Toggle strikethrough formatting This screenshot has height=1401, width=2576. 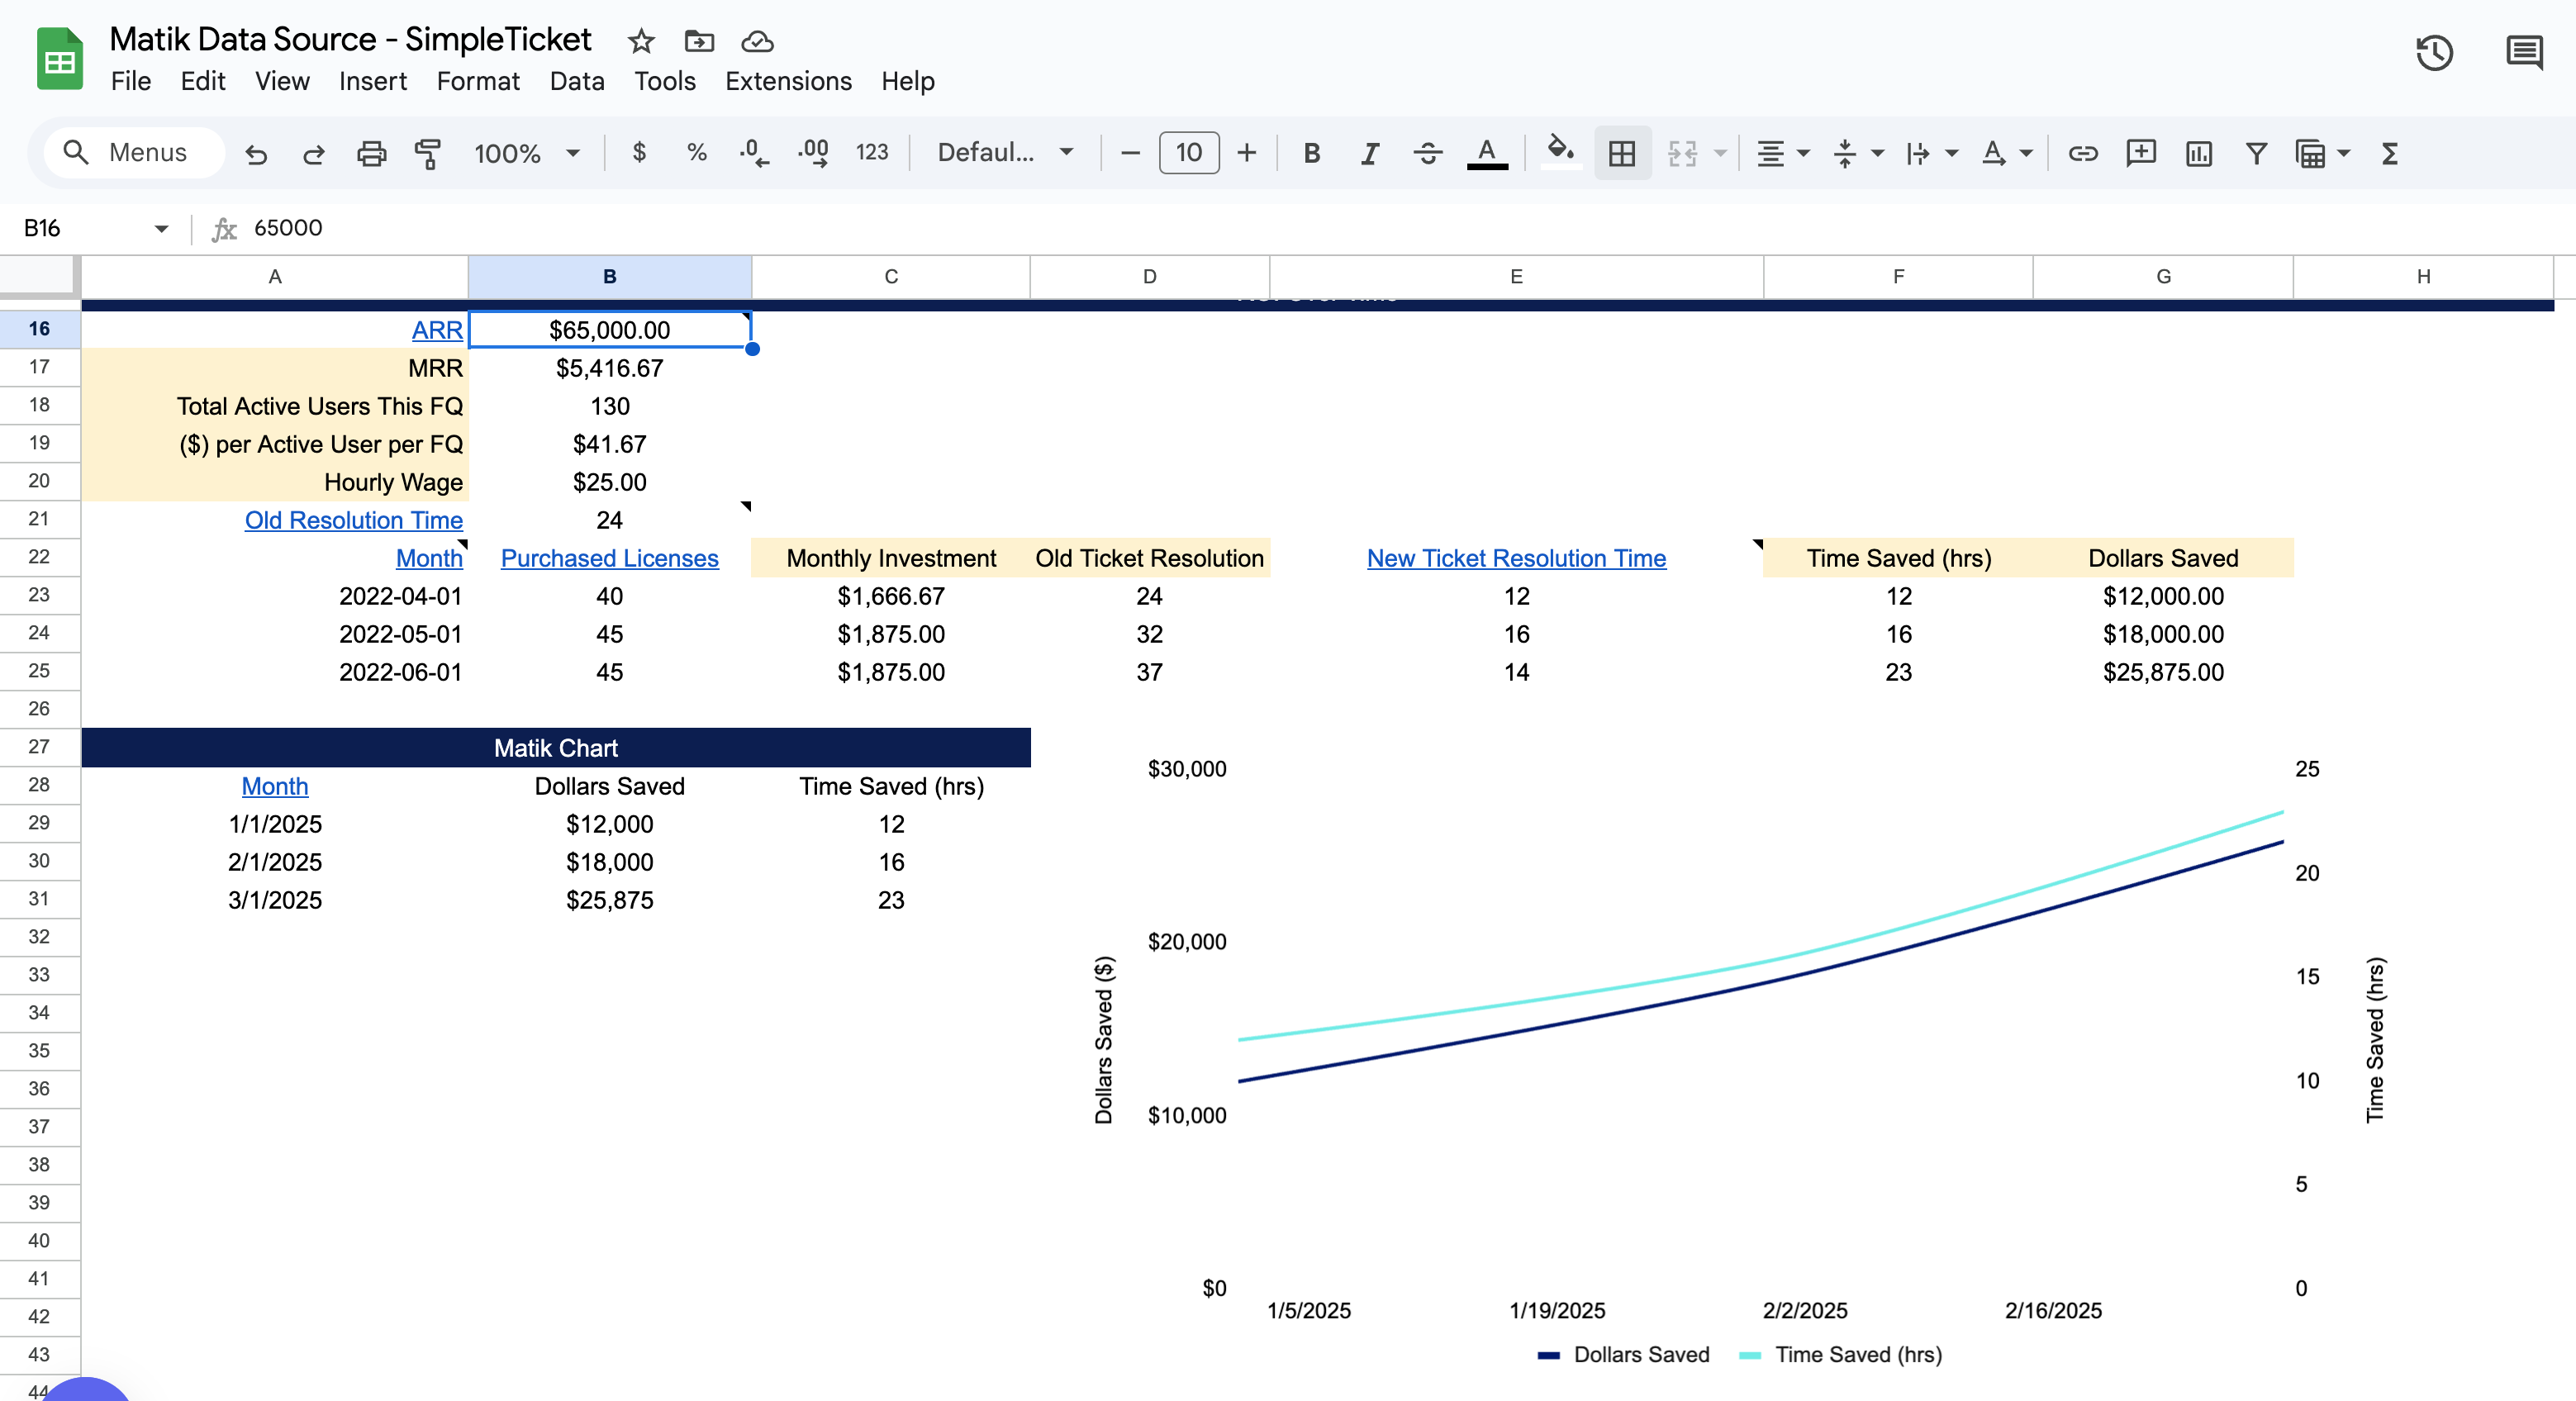1428,153
